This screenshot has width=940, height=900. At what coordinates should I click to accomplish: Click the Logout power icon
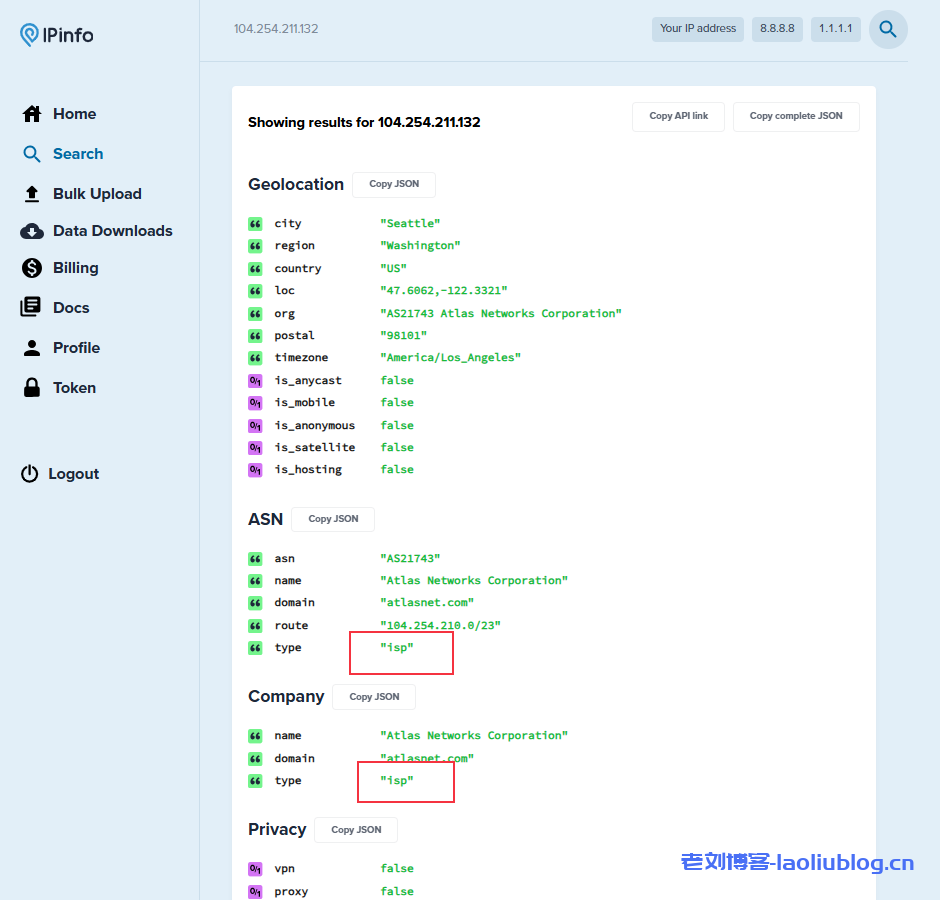point(30,474)
